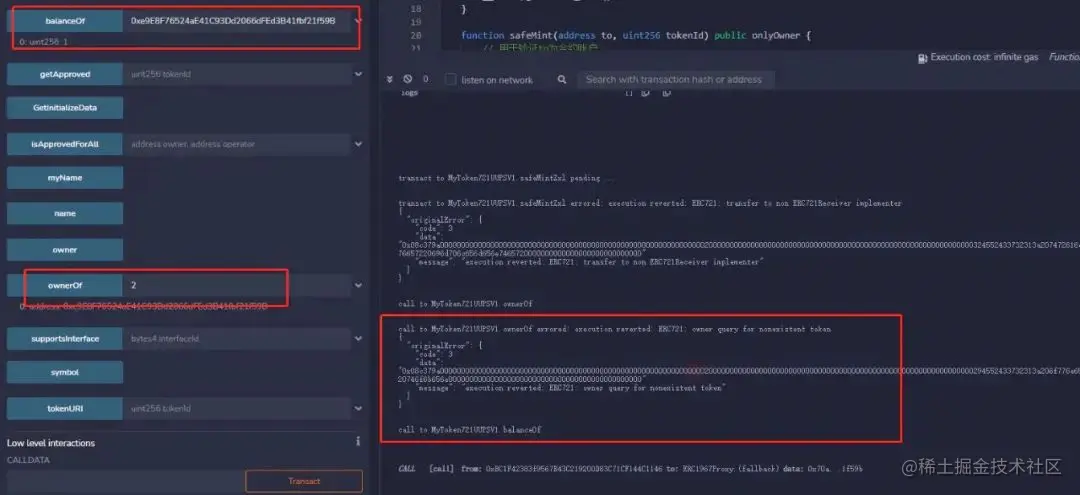Click the safeMint function code line 20

coord(636,35)
